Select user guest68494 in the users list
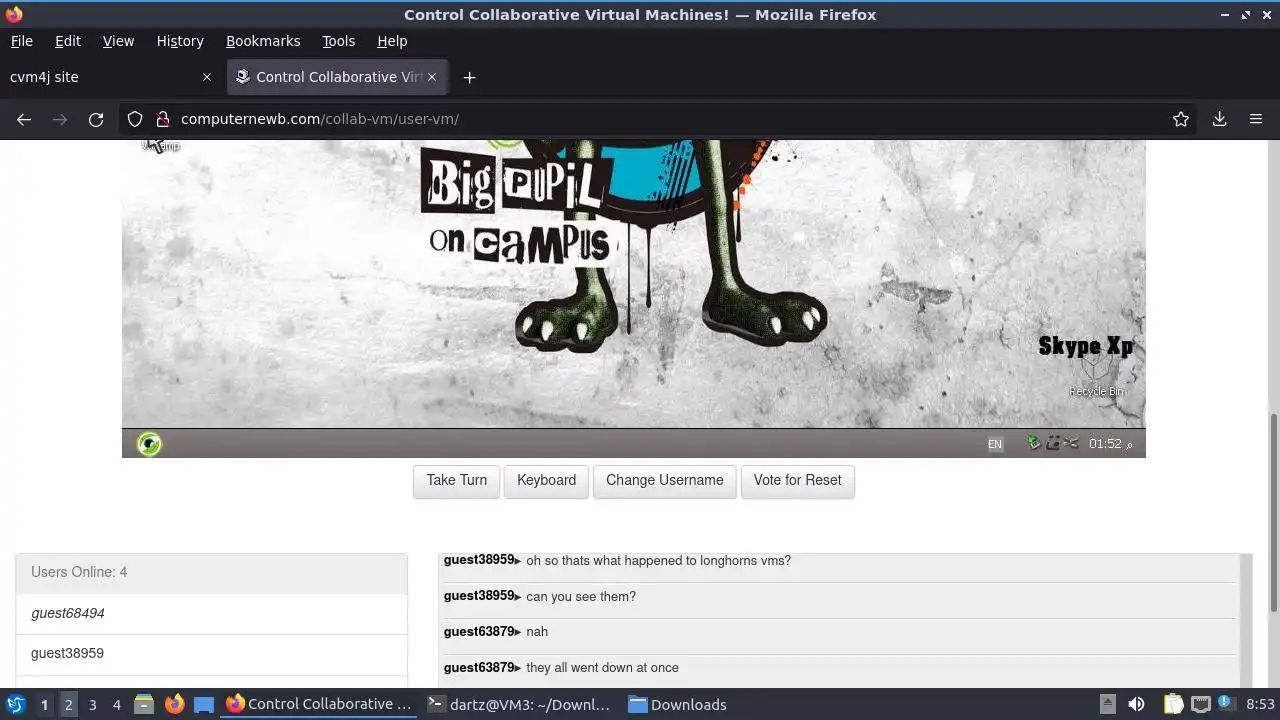The image size is (1280, 720). click(x=211, y=614)
